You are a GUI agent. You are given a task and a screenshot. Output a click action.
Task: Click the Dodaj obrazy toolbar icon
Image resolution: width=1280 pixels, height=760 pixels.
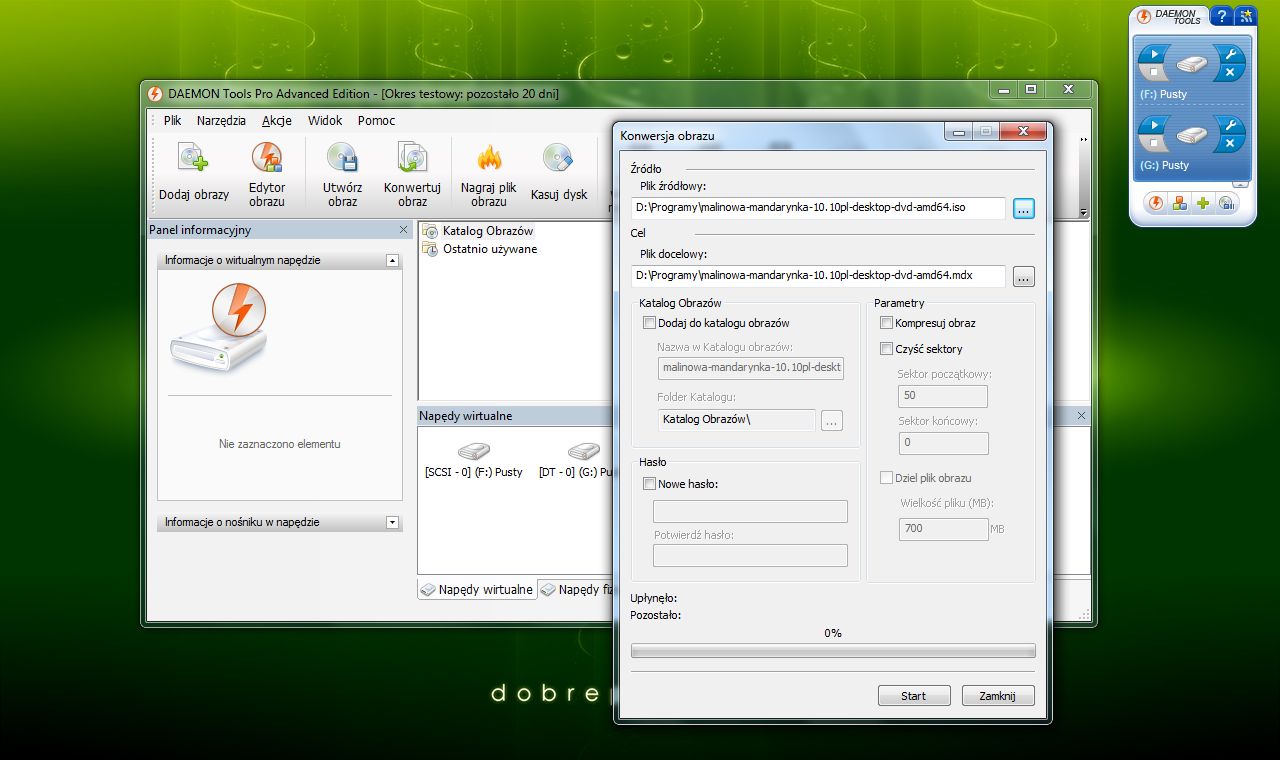(x=193, y=158)
